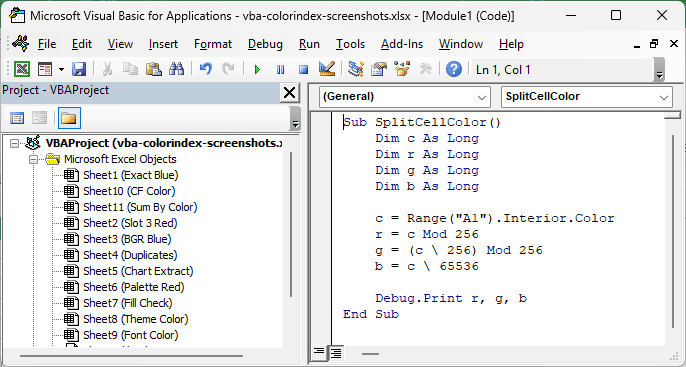Click the Cut scissors icon
Screen dimensions: 686x367
pos(107,69)
